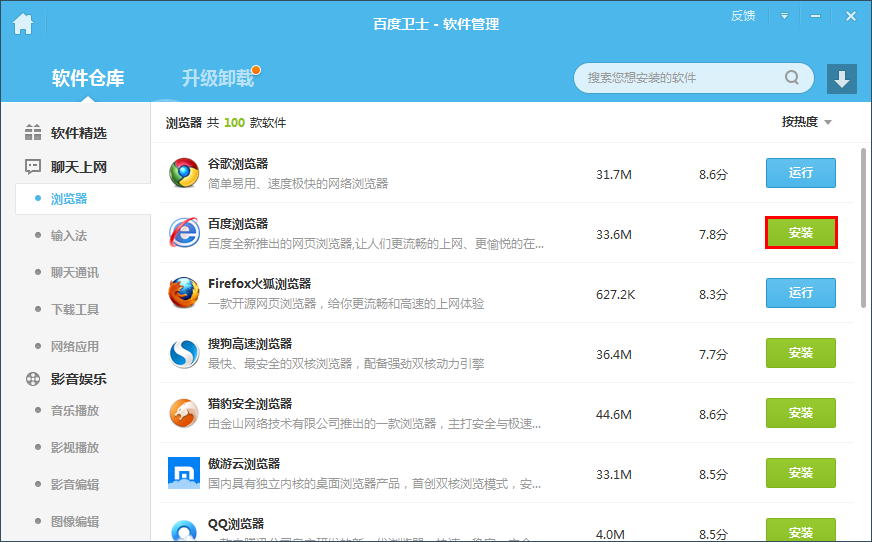
Task: Click the 31.7M size value
Action: click(614, 175)
